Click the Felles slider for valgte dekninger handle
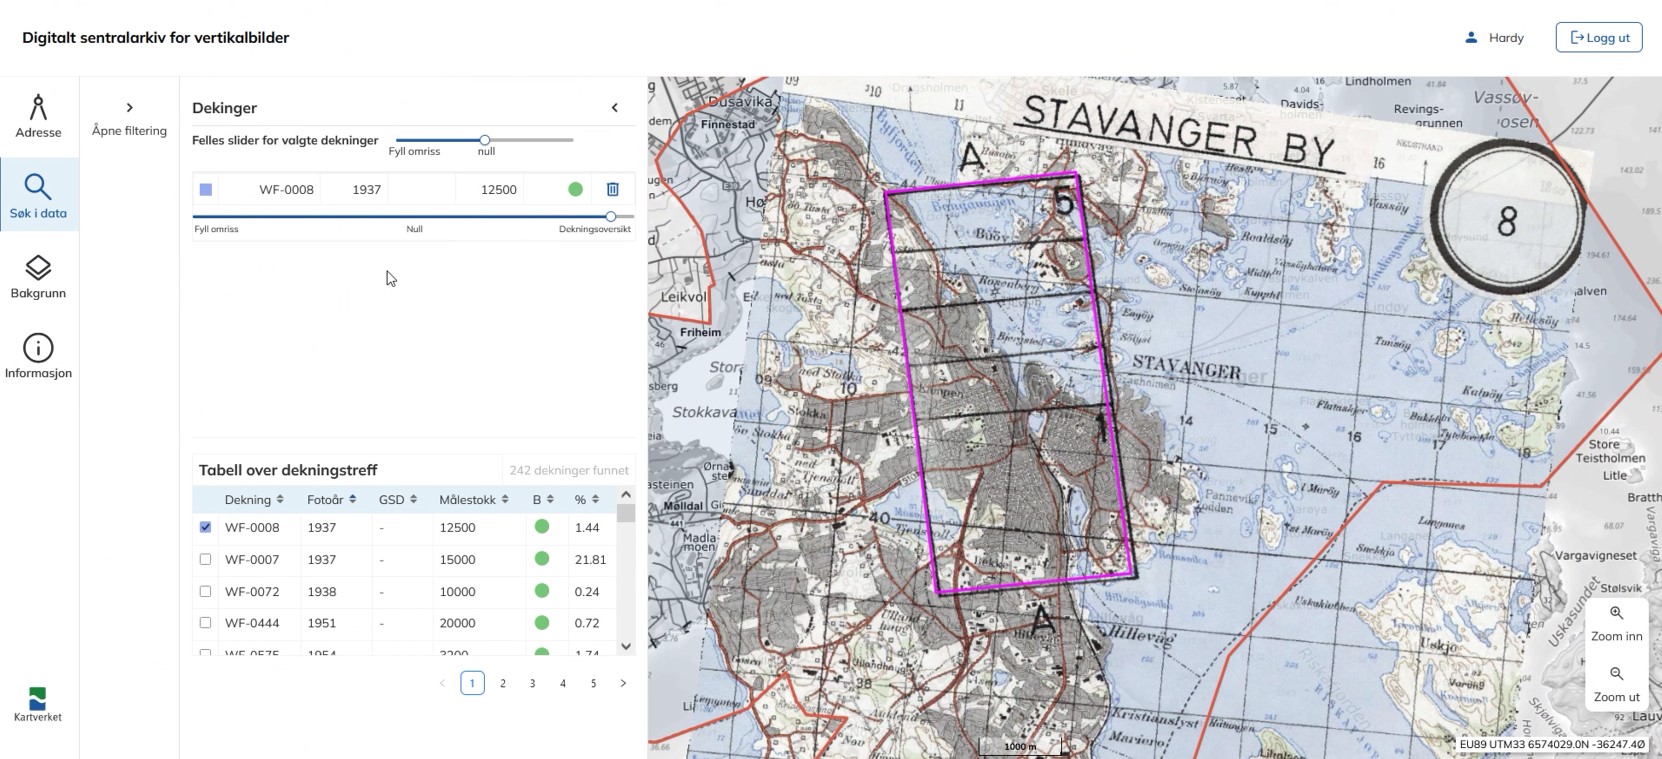This screenshot has height=759, width=1662. coord(485,140)
